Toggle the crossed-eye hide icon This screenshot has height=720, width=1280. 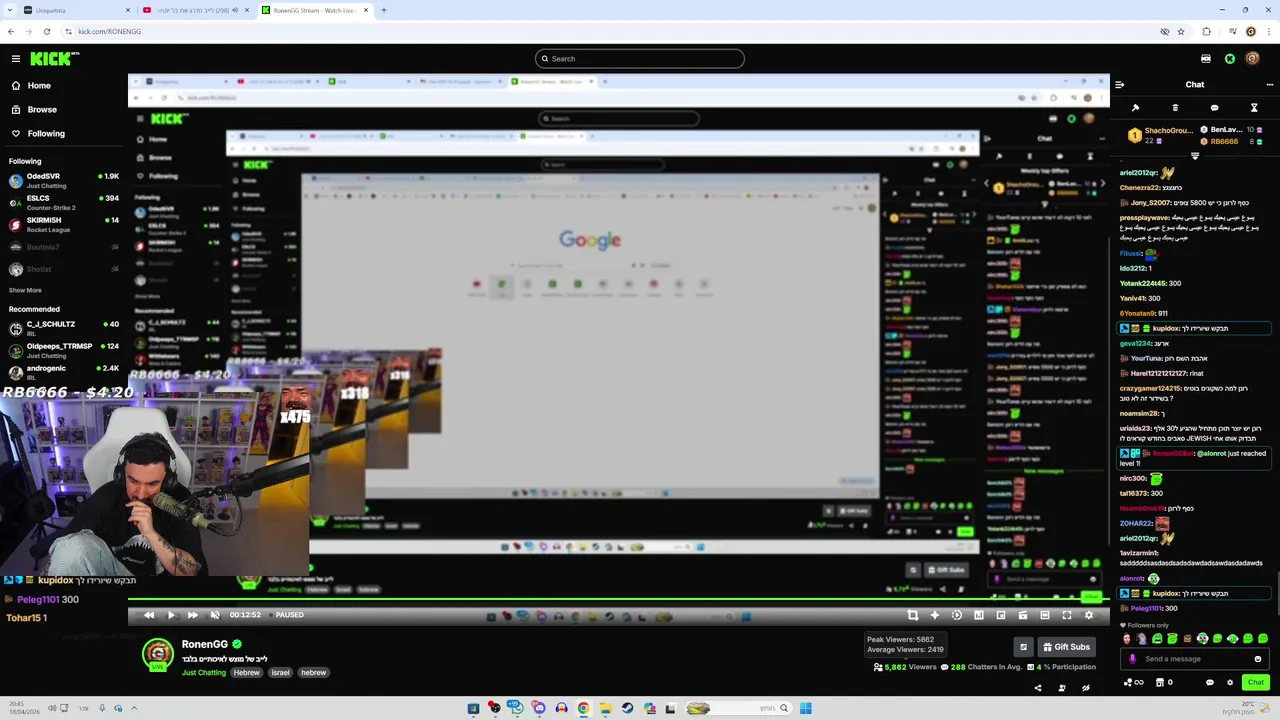(1086, 688)
